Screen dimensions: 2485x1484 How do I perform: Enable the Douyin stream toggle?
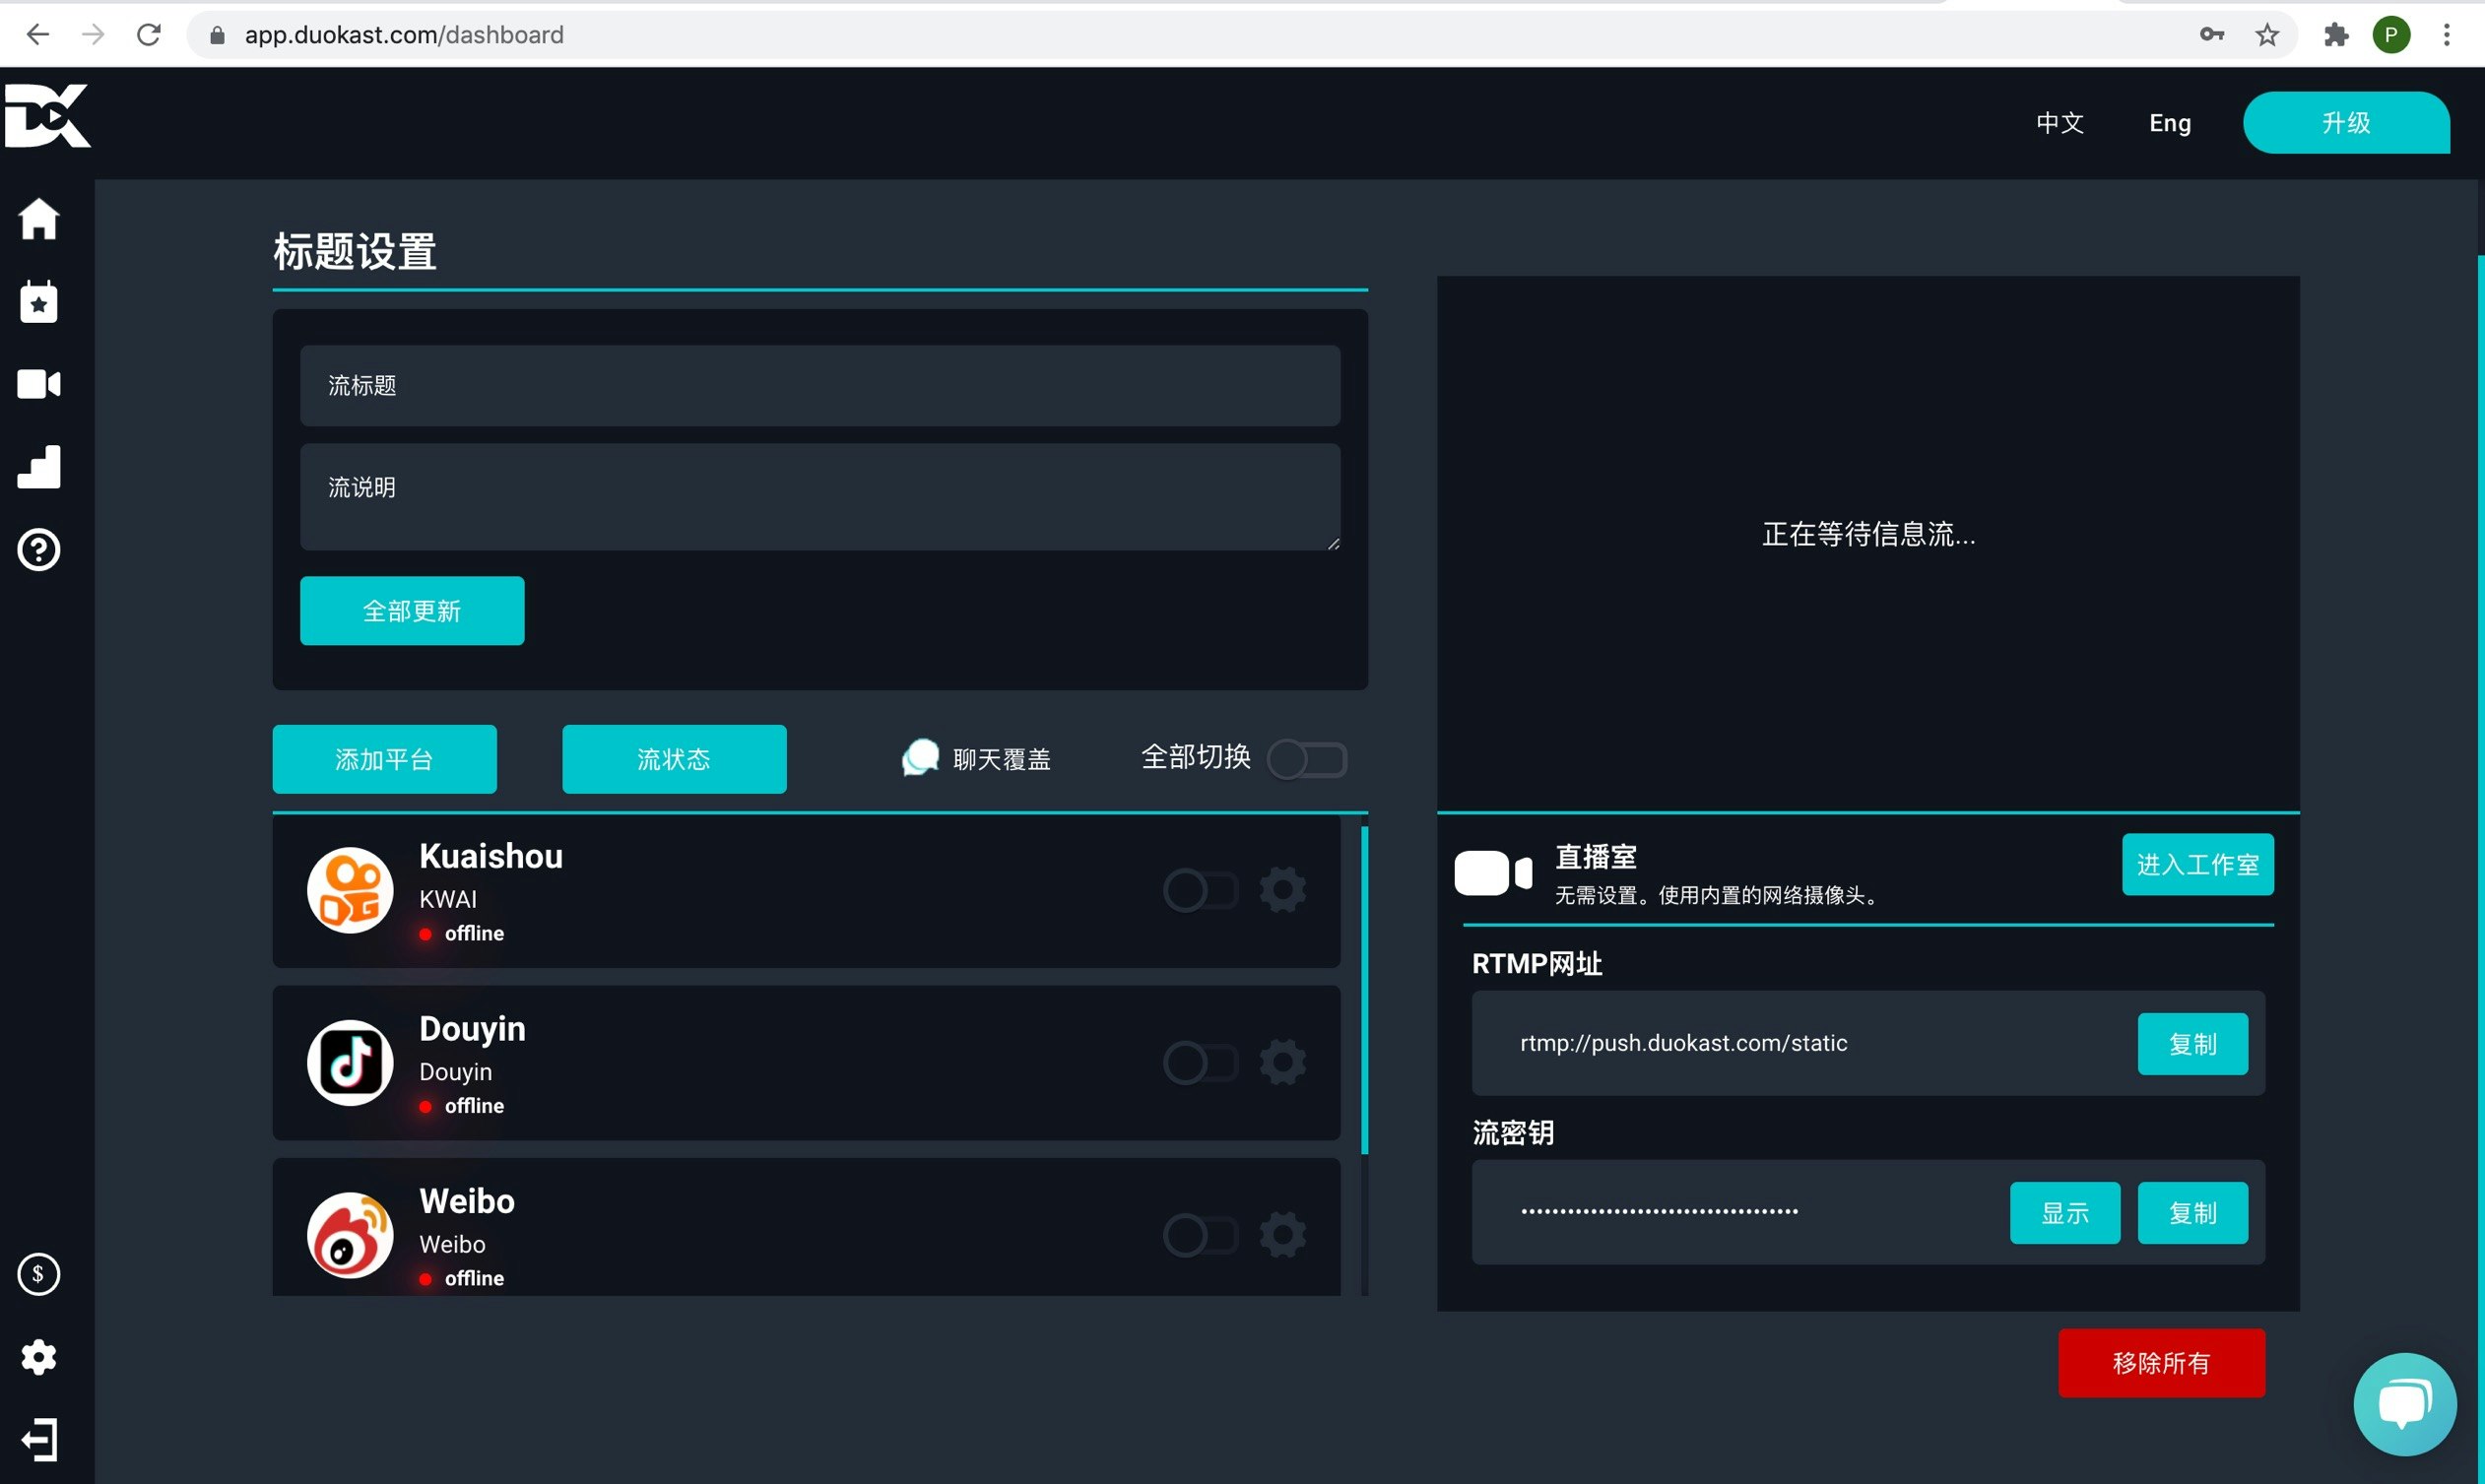click(1200, 1062)
